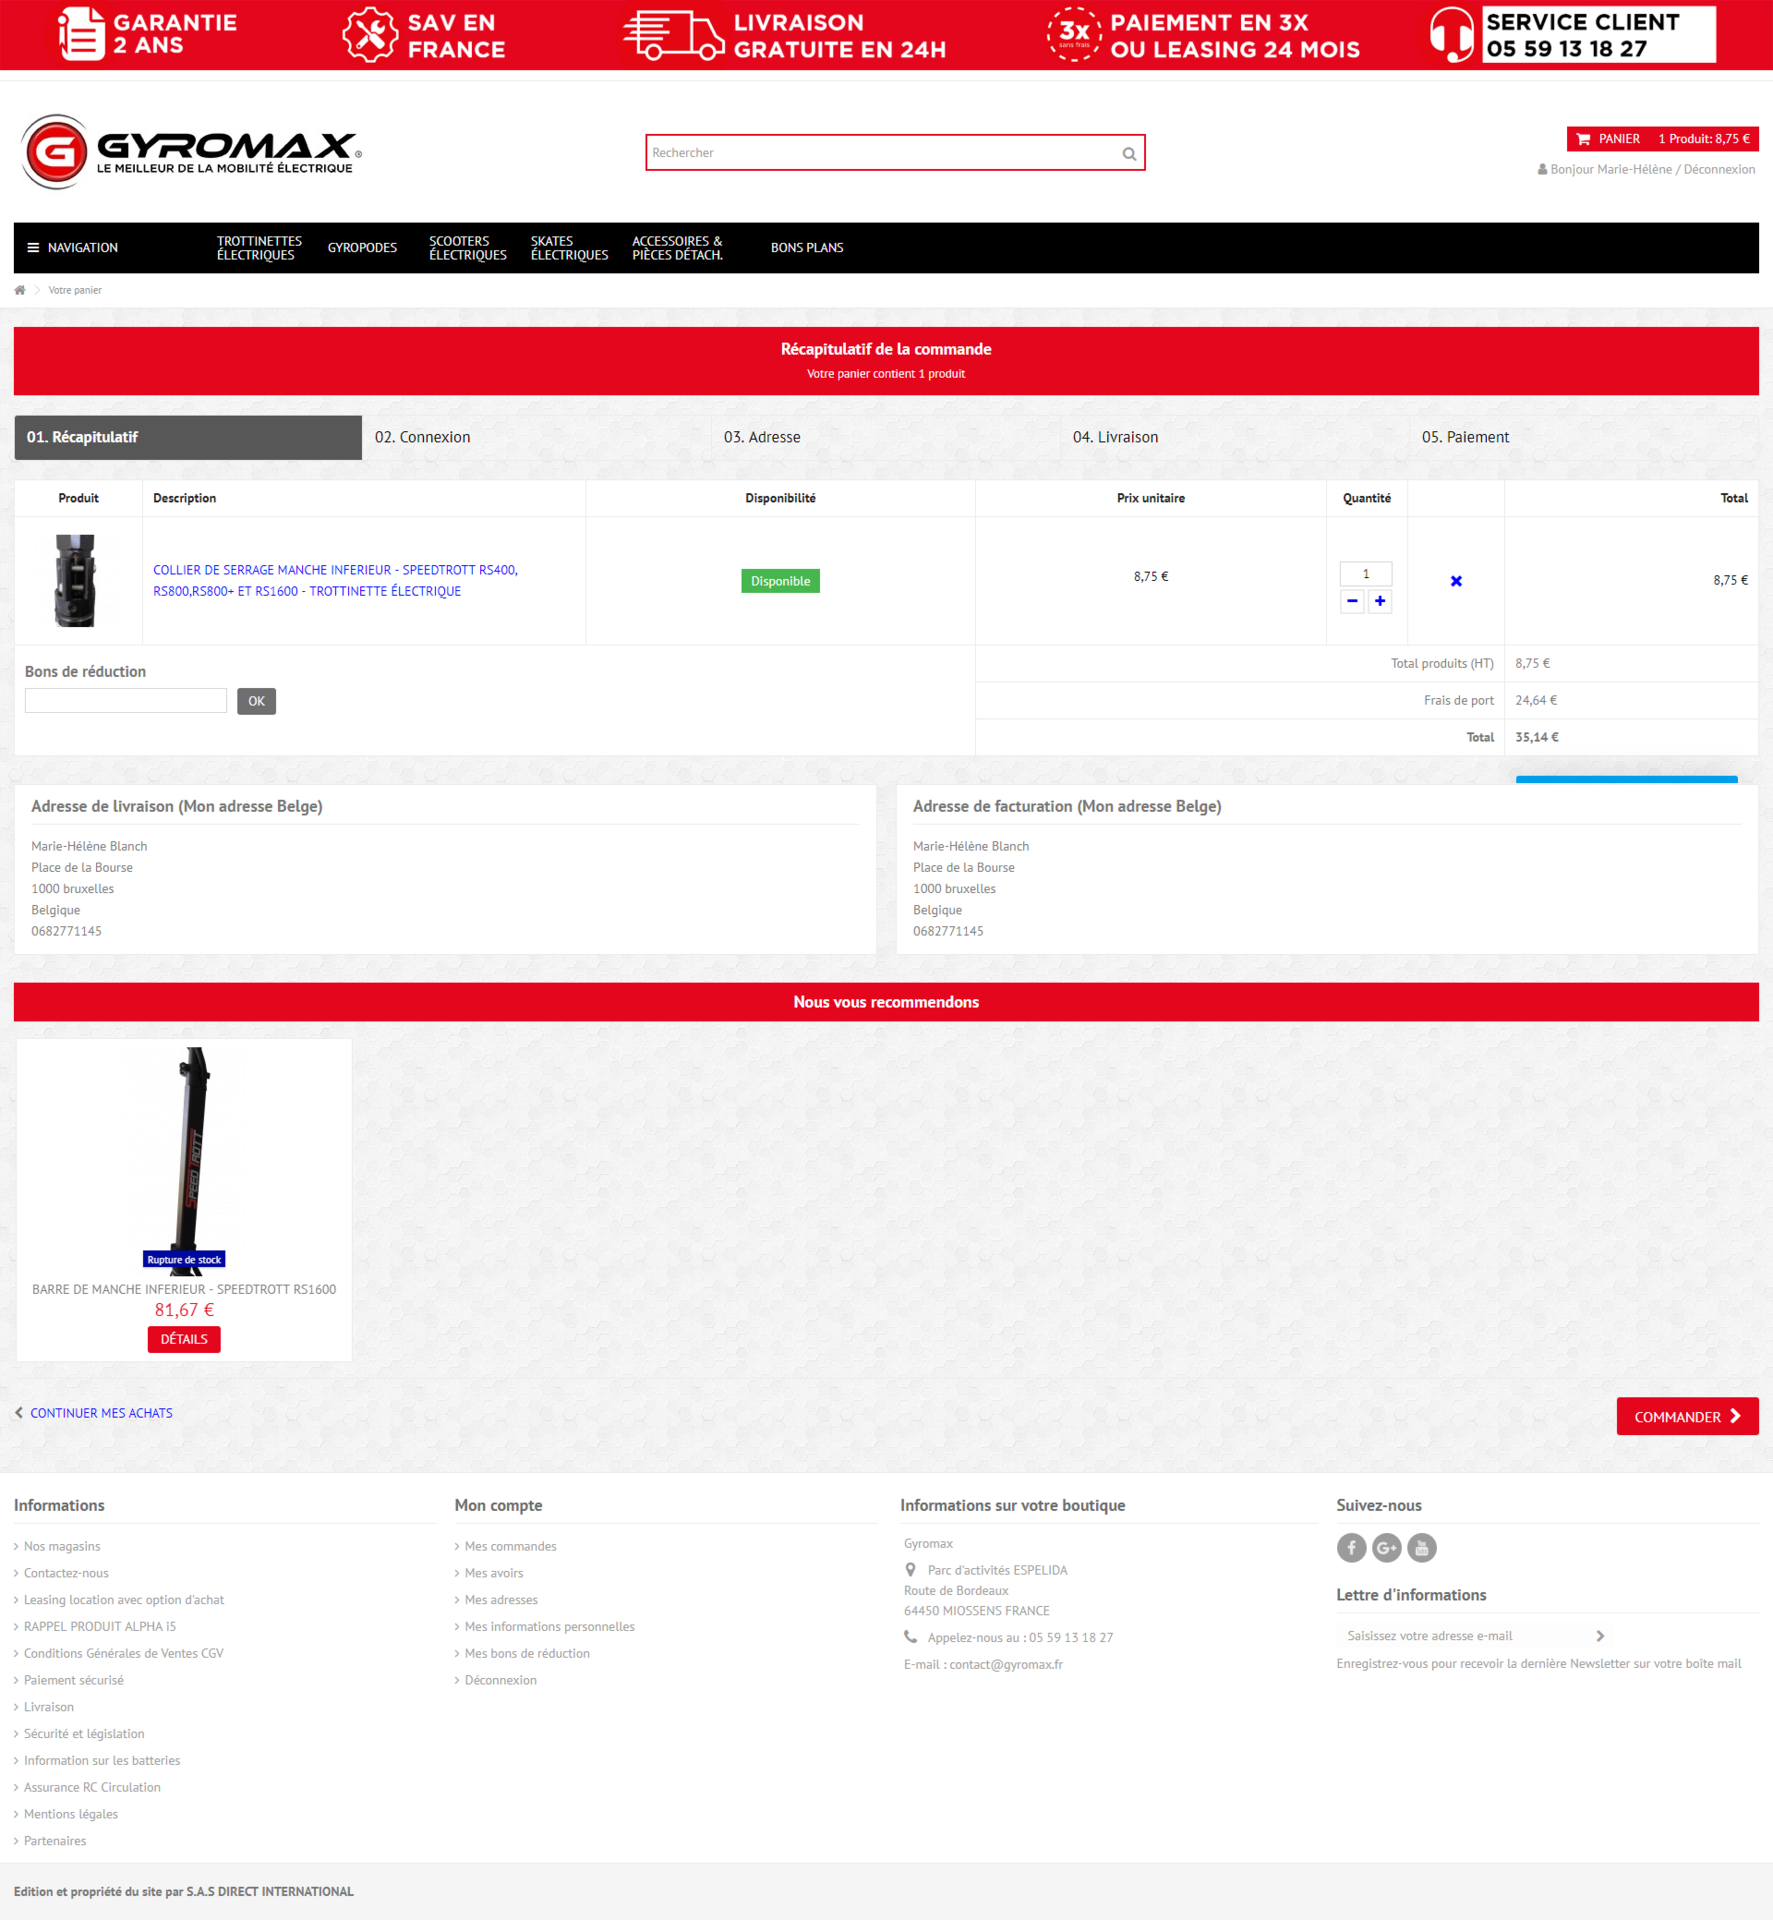
Task: Click OK to apply voucher
Action: pyautogui.click(x=256, y=701)
